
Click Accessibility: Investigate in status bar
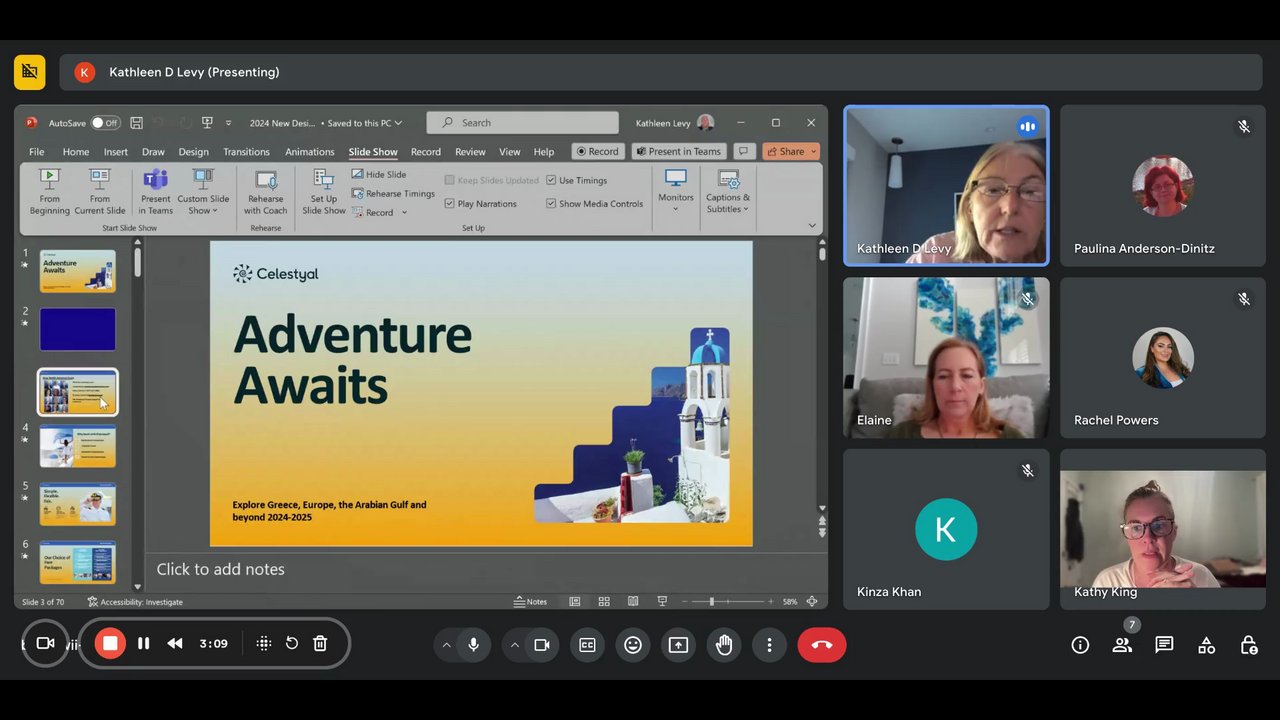135,602
